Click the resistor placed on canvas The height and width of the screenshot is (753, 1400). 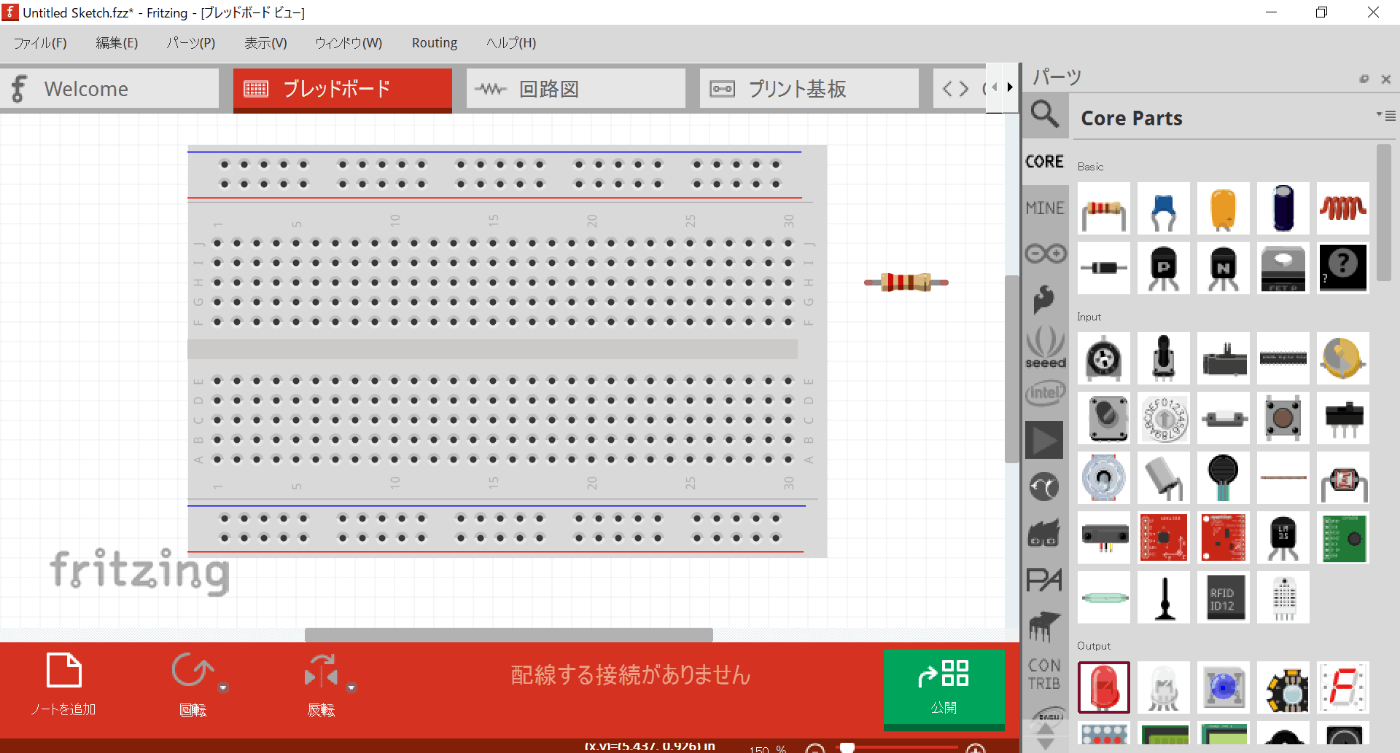coord(907,283)
